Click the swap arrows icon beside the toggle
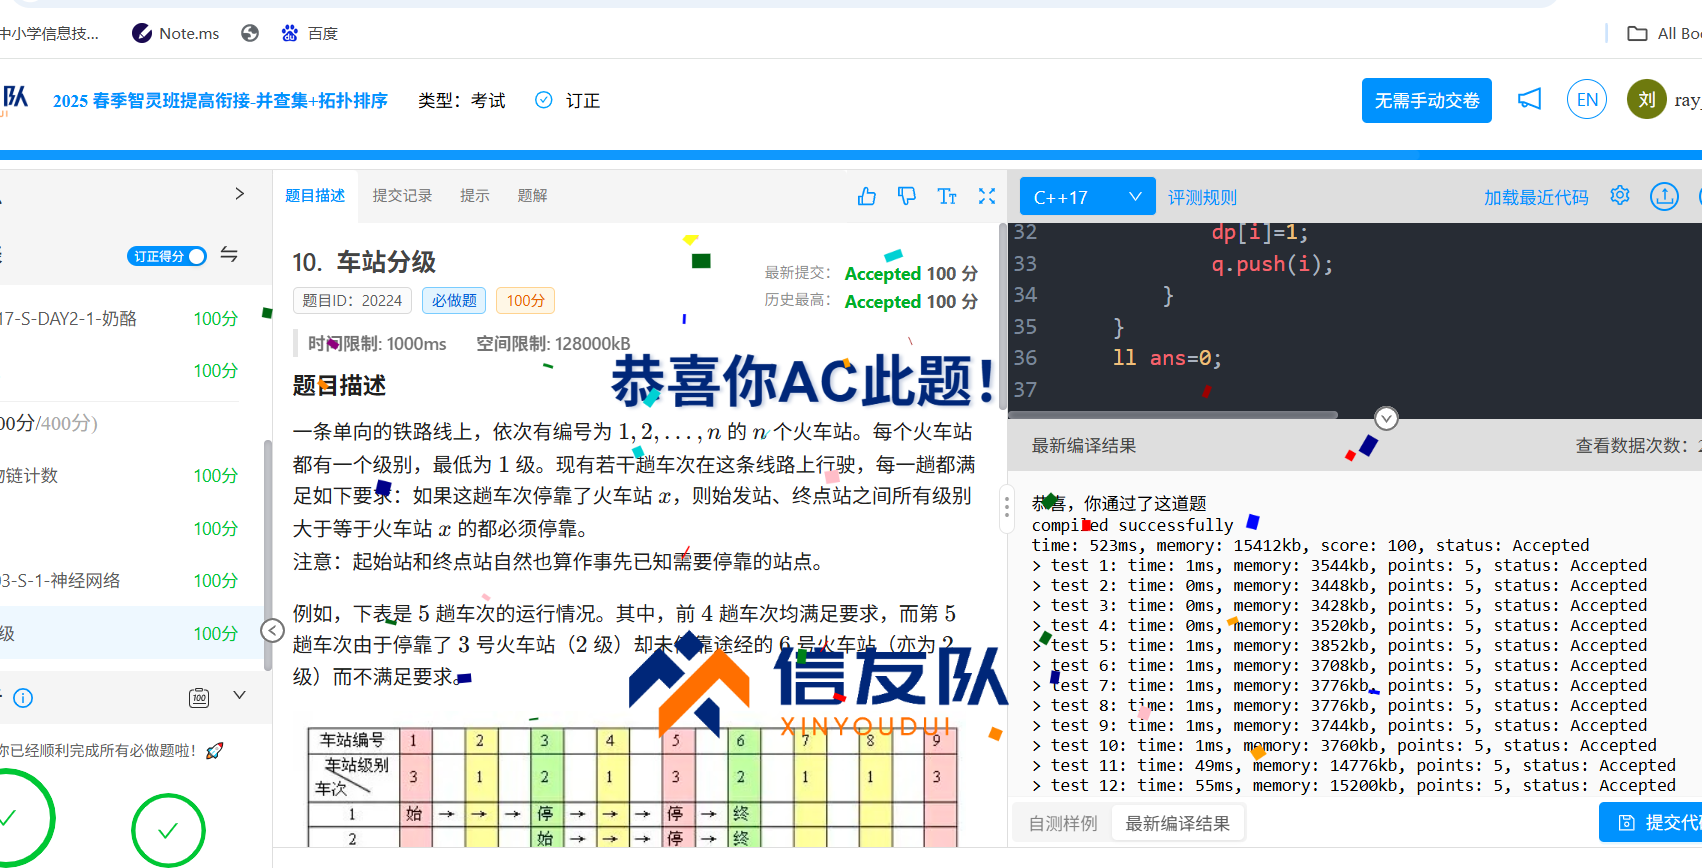Image resolution: width=1702 pixels, height=868 pixels. point(229,255)
